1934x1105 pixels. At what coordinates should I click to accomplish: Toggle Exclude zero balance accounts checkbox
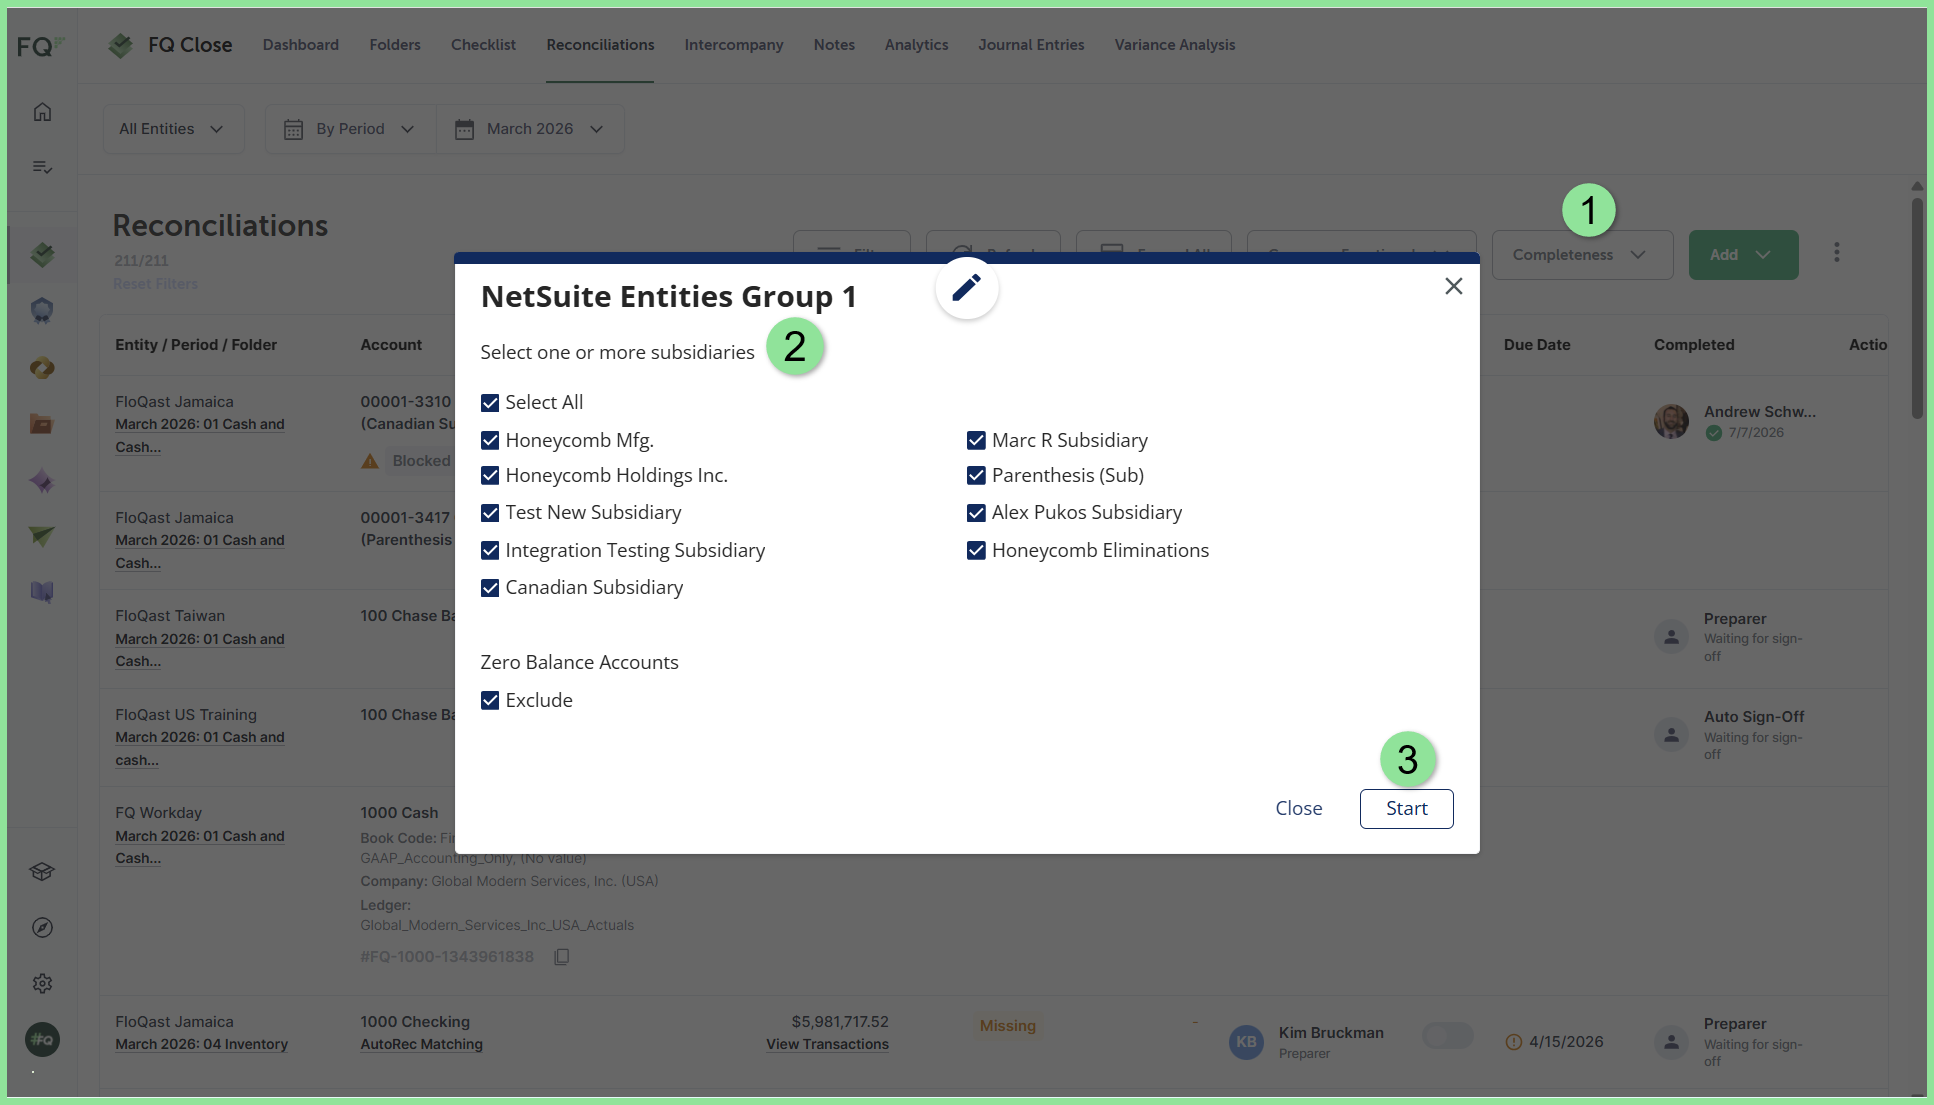pos(490,701)
